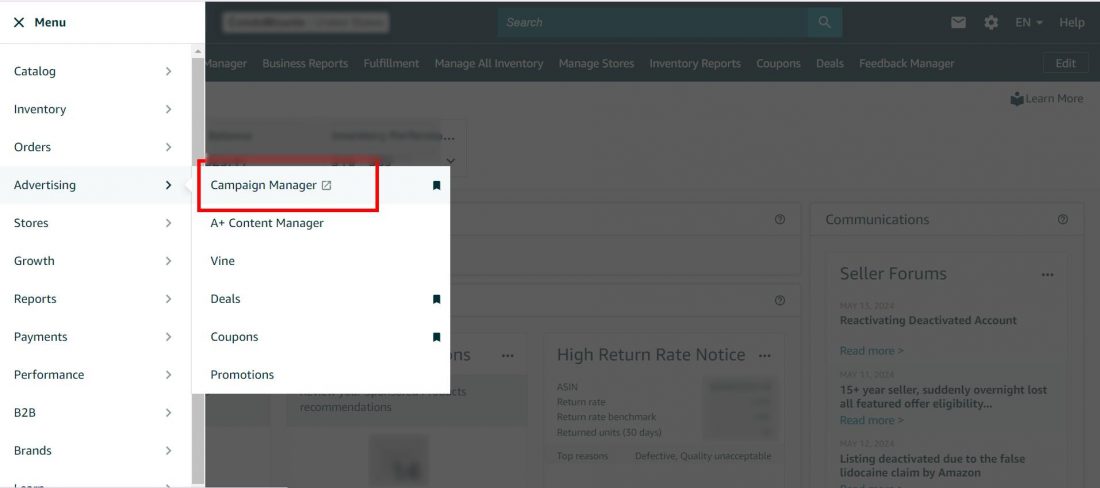
Task: Expand the Brands chevron arrow
Action: tap(168, 450)
